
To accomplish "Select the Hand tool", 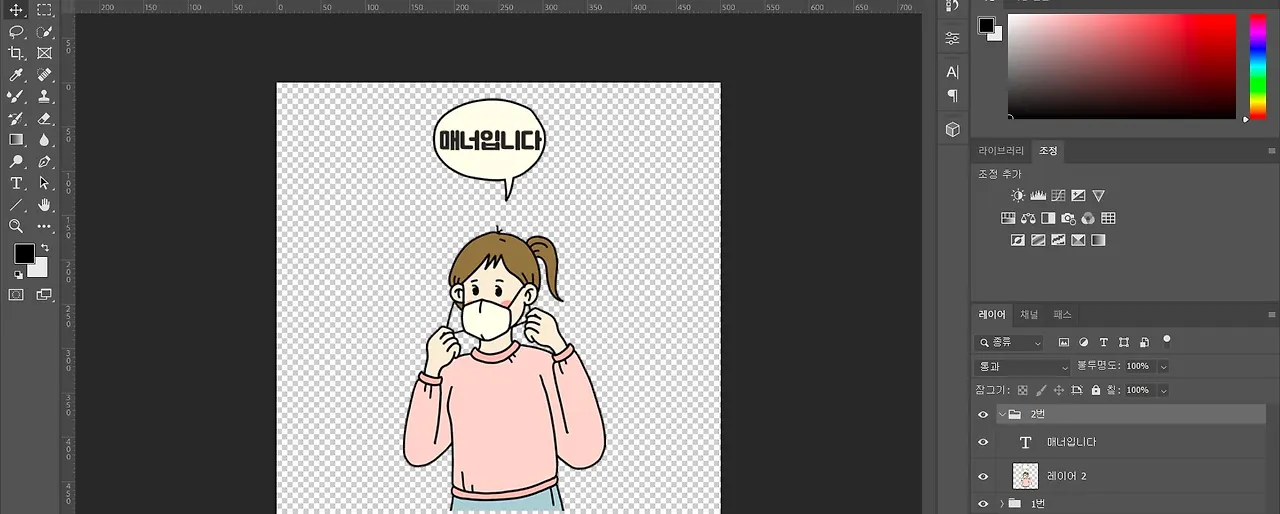I will [x=44, y=205].
